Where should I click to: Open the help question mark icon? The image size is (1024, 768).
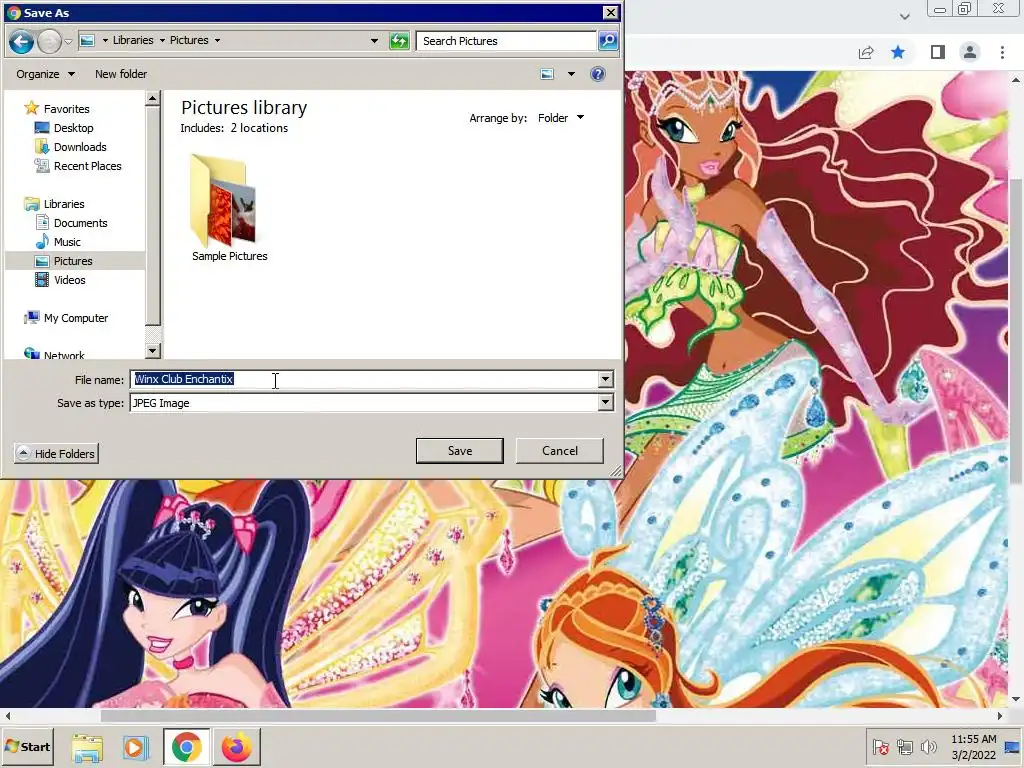coord(598,74)
